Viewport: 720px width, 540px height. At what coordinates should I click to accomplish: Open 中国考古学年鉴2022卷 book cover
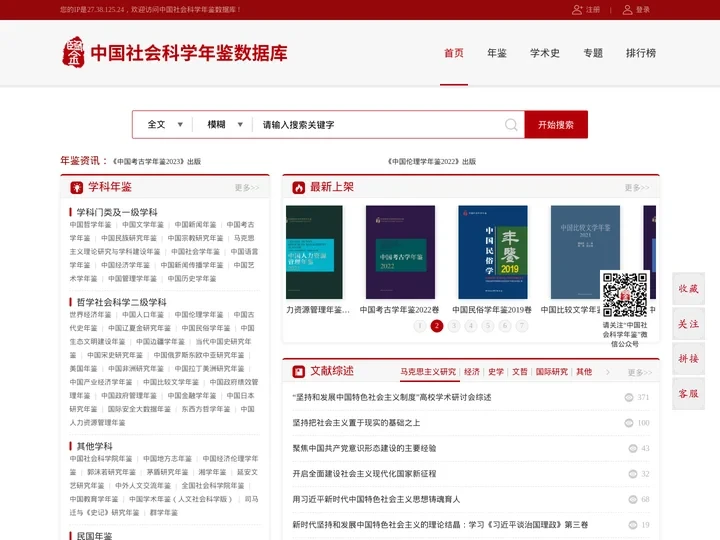point(400,252)
